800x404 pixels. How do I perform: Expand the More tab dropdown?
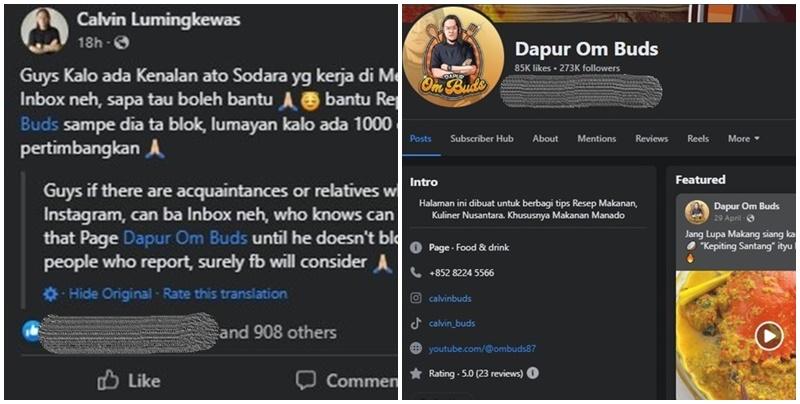(744, 139)
